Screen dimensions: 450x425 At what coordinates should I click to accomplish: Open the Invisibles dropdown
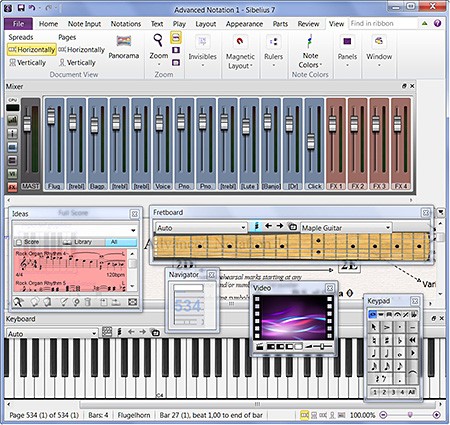202,50
